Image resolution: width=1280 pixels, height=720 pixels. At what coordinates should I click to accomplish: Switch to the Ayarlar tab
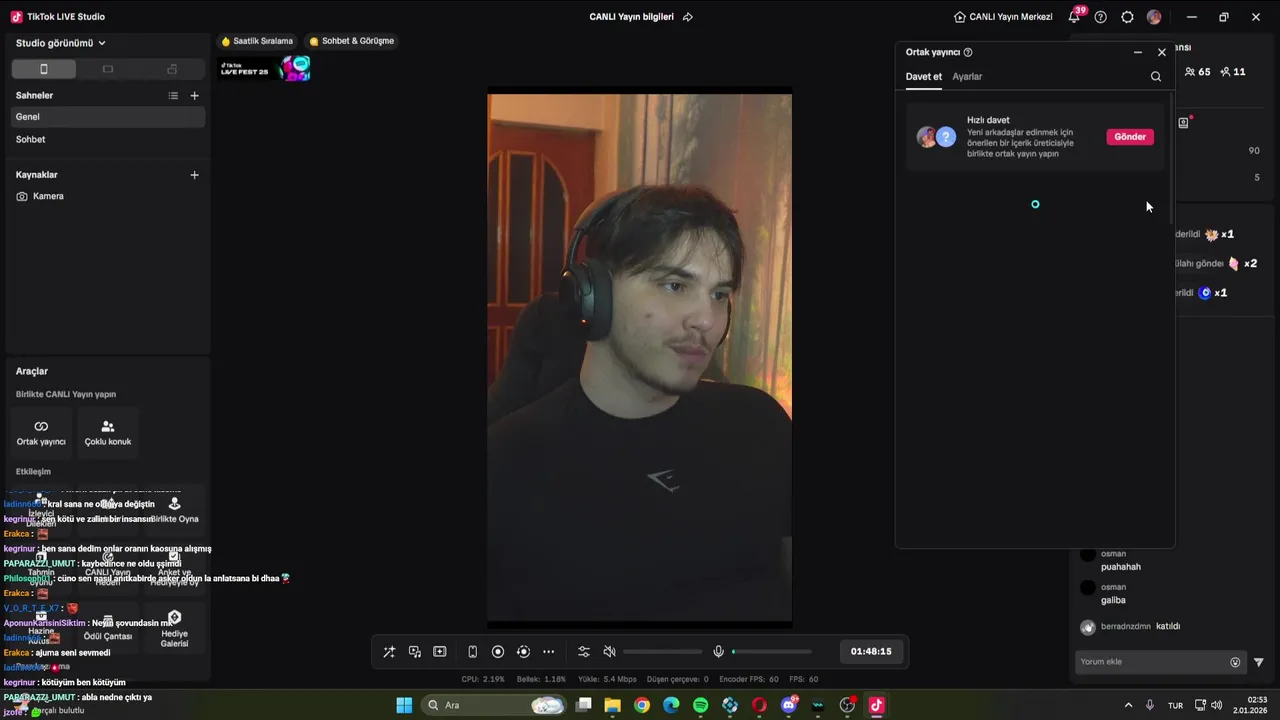967,77
